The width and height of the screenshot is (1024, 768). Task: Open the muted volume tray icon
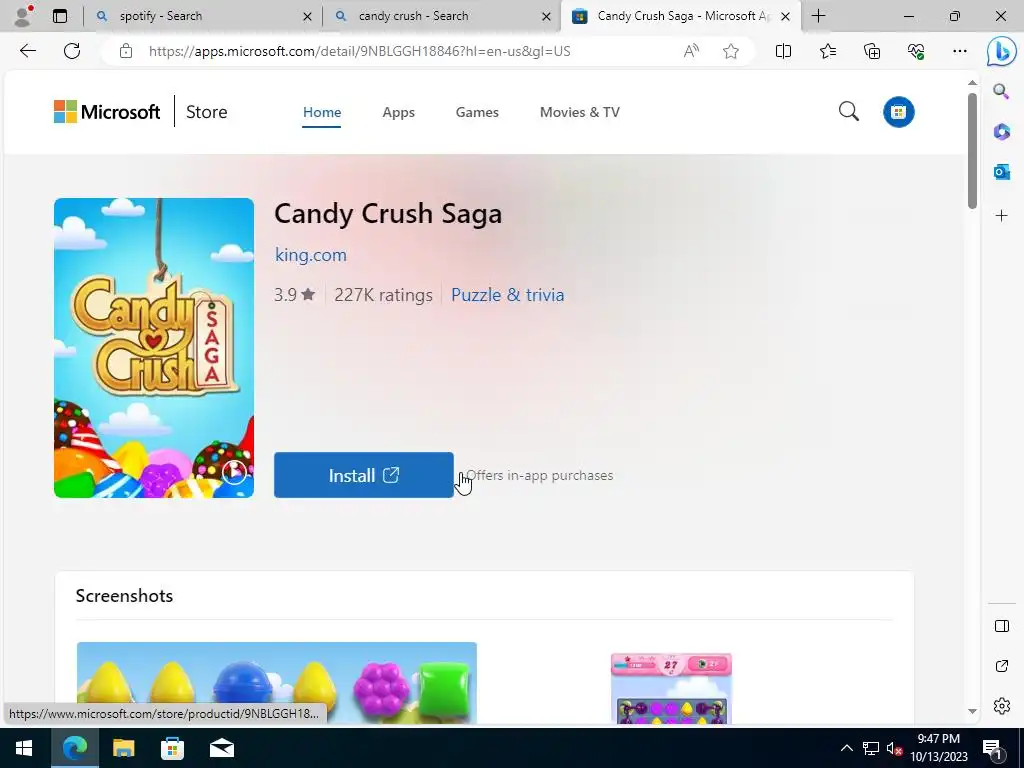point(894,748)
